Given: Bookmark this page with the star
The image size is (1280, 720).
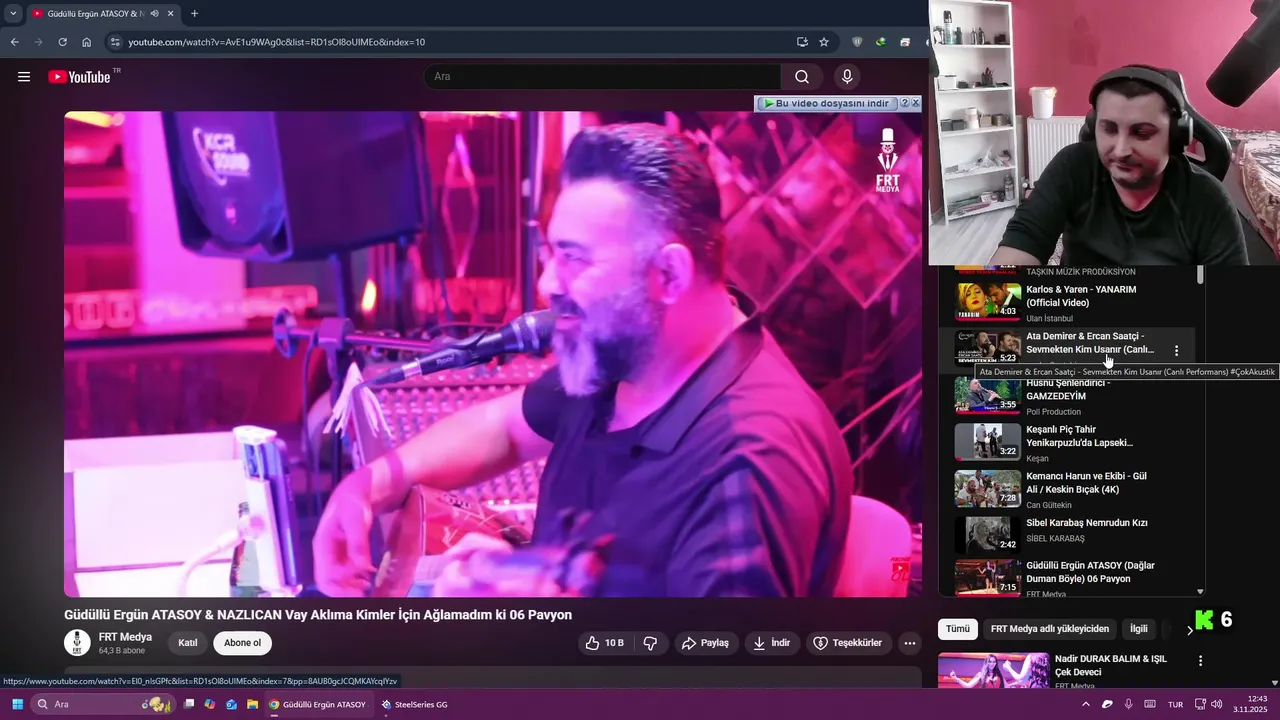Looking at the screenshot, I should 824,42.
